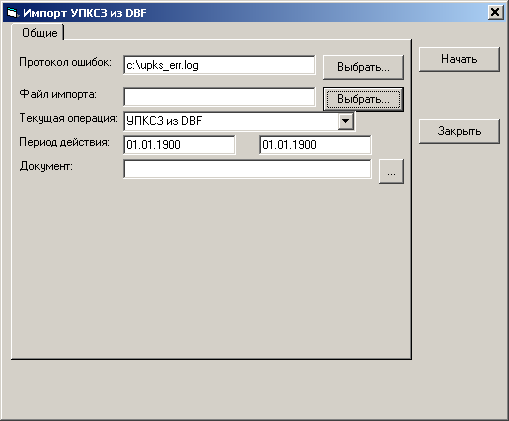Start import with the Начать button
This screenshot has width=509, height=421.
(459, 59)
